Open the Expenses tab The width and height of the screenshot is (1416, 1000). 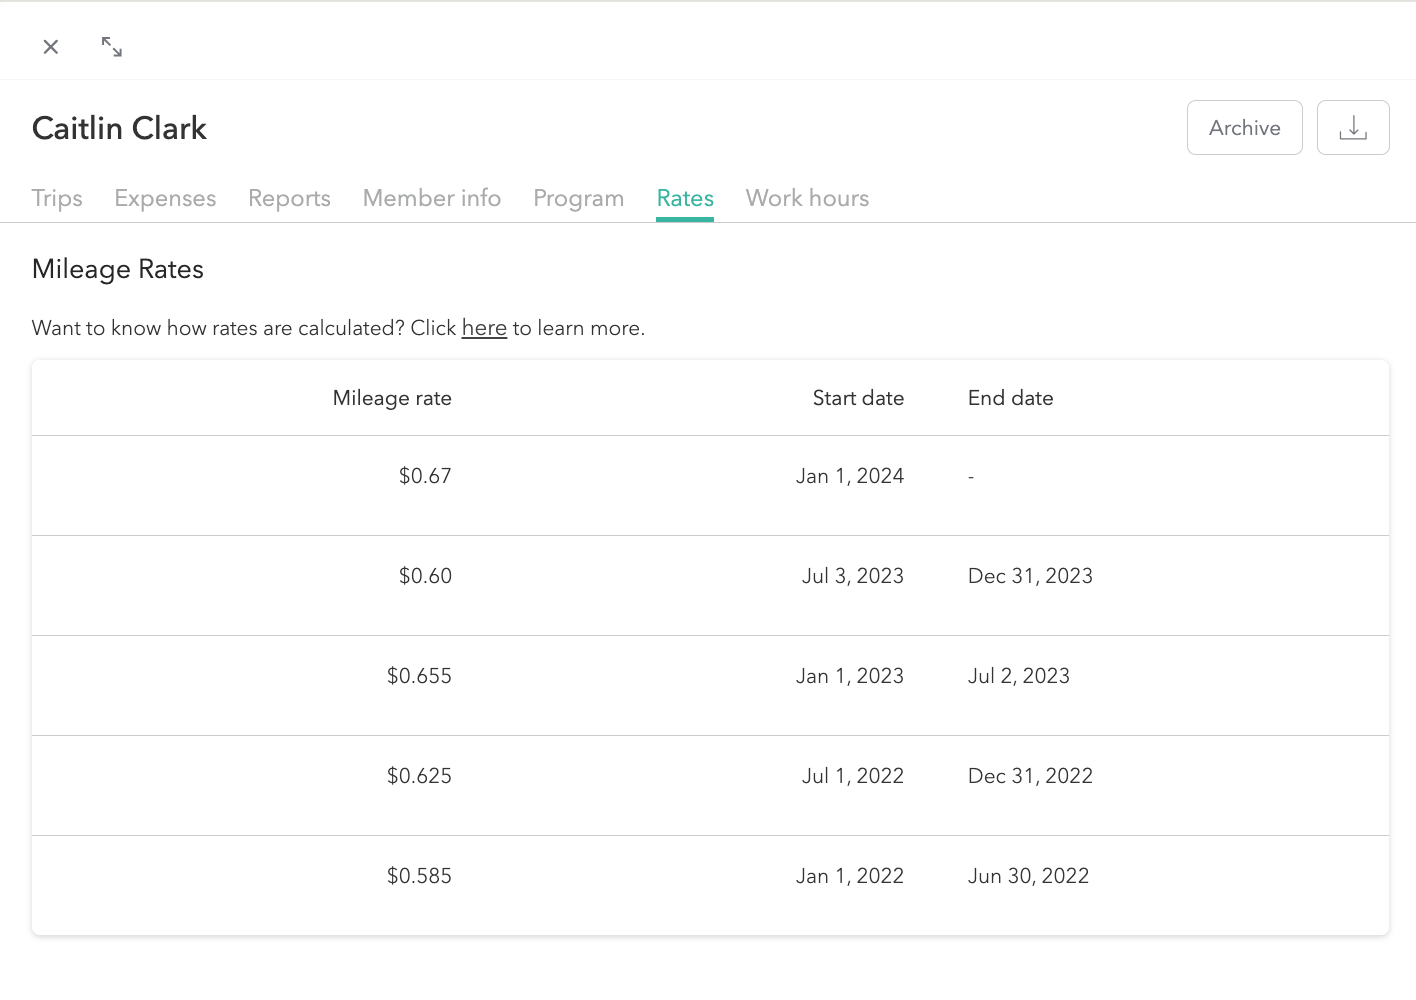click(x=165, y=198)
